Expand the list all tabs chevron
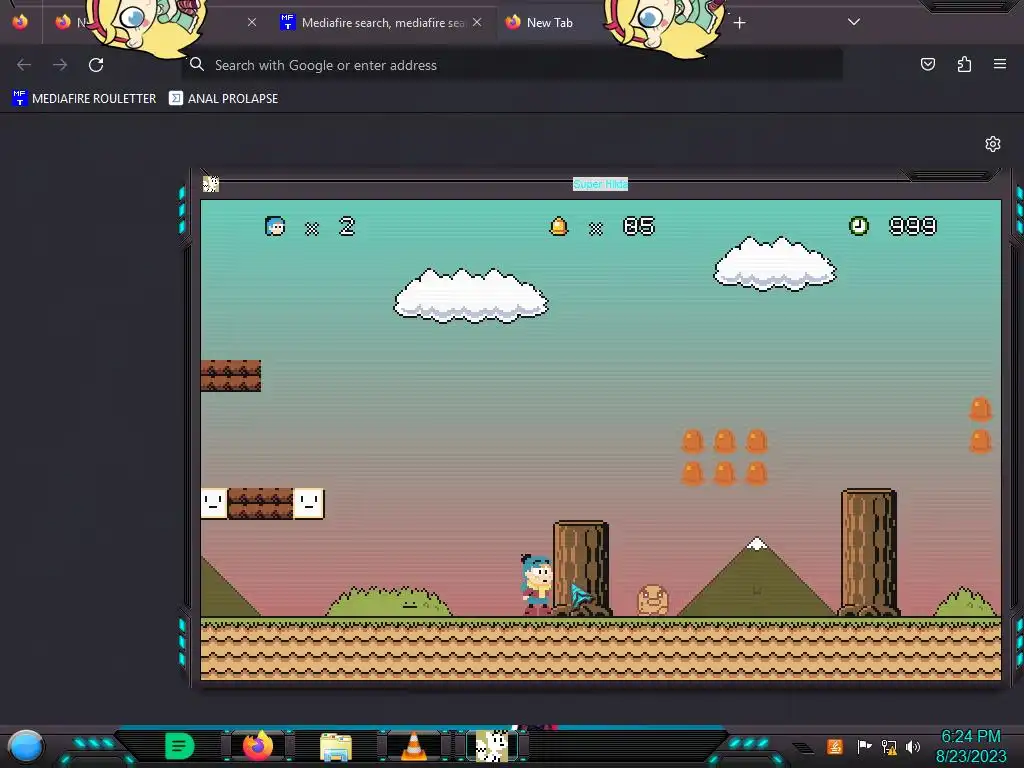Viewport: 1024px width, 768px height. [x=854, y=22]
